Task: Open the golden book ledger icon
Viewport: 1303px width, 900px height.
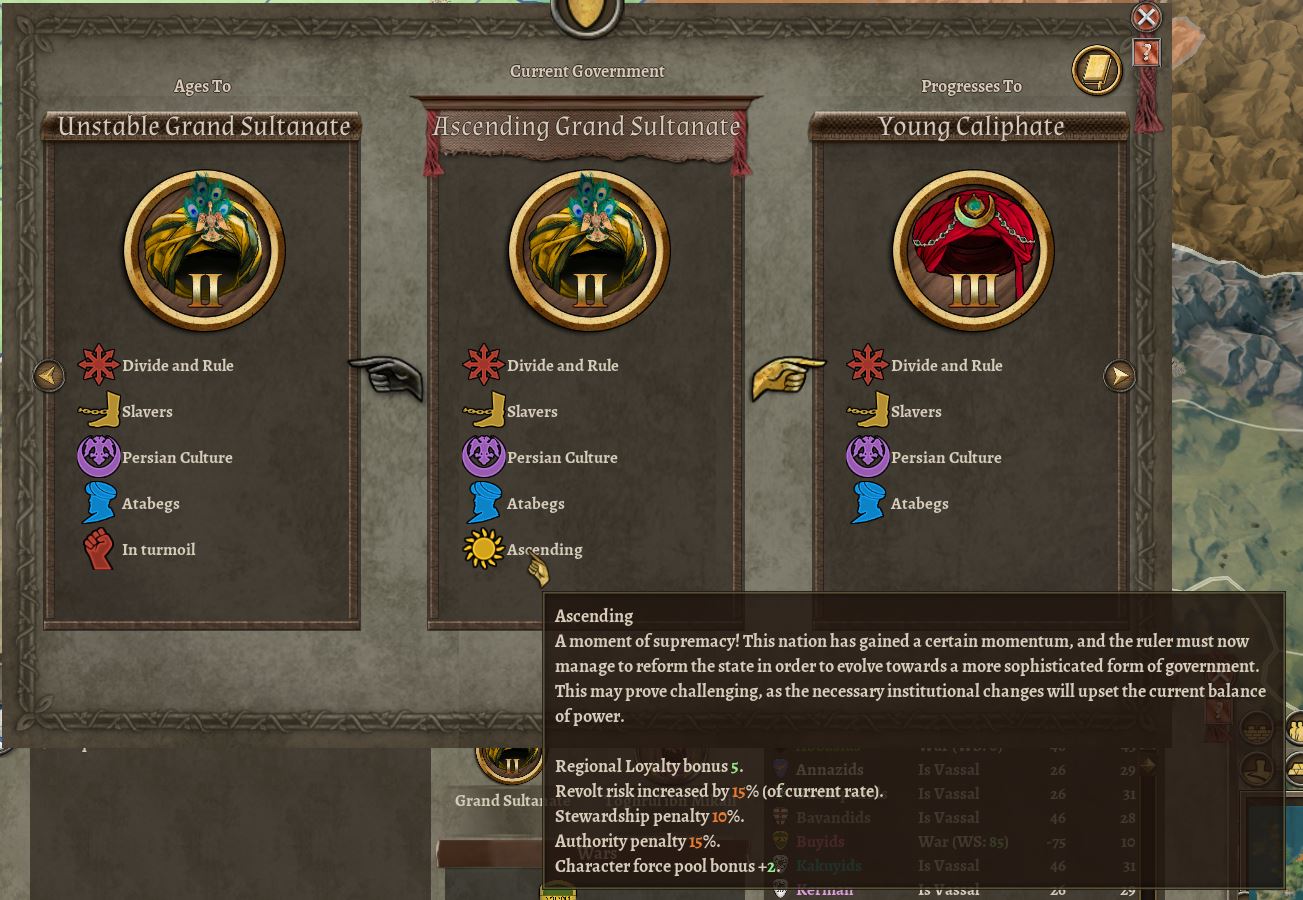Action: [1097, 70]
